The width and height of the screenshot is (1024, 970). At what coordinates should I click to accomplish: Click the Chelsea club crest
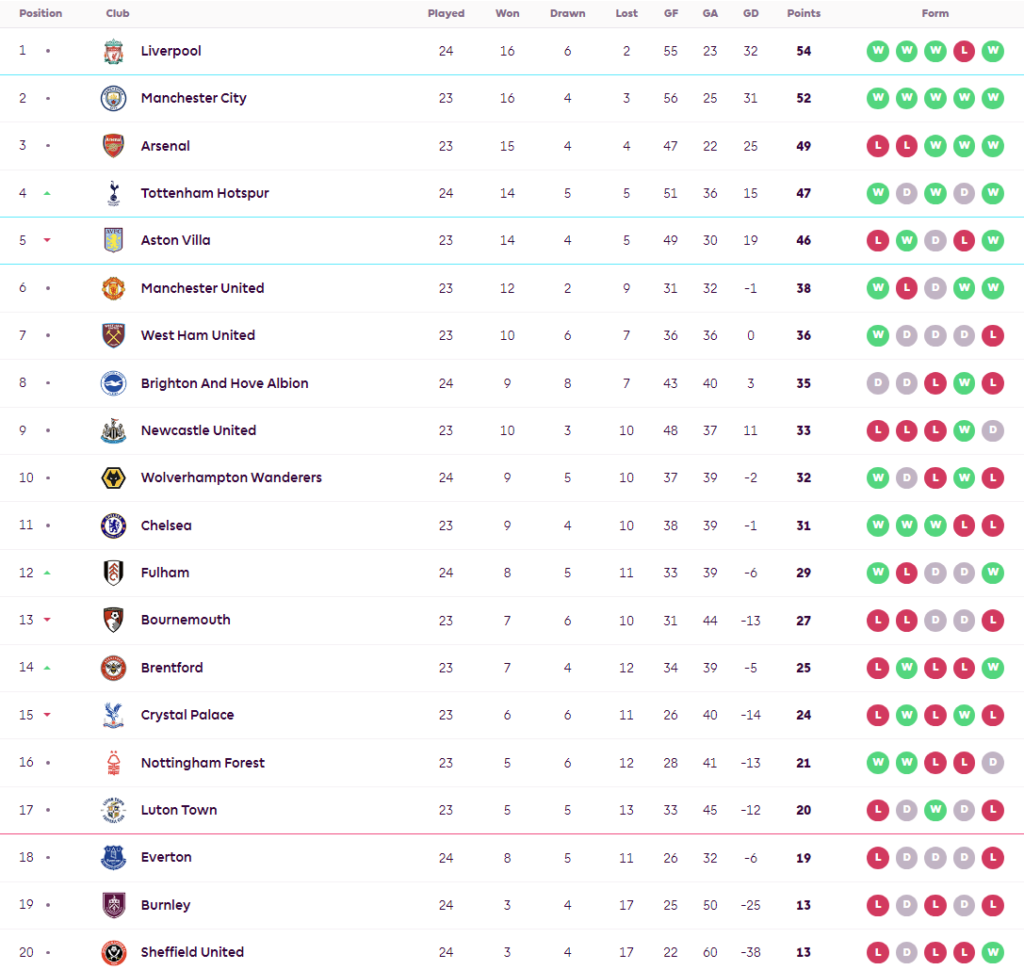click(114, 525)
